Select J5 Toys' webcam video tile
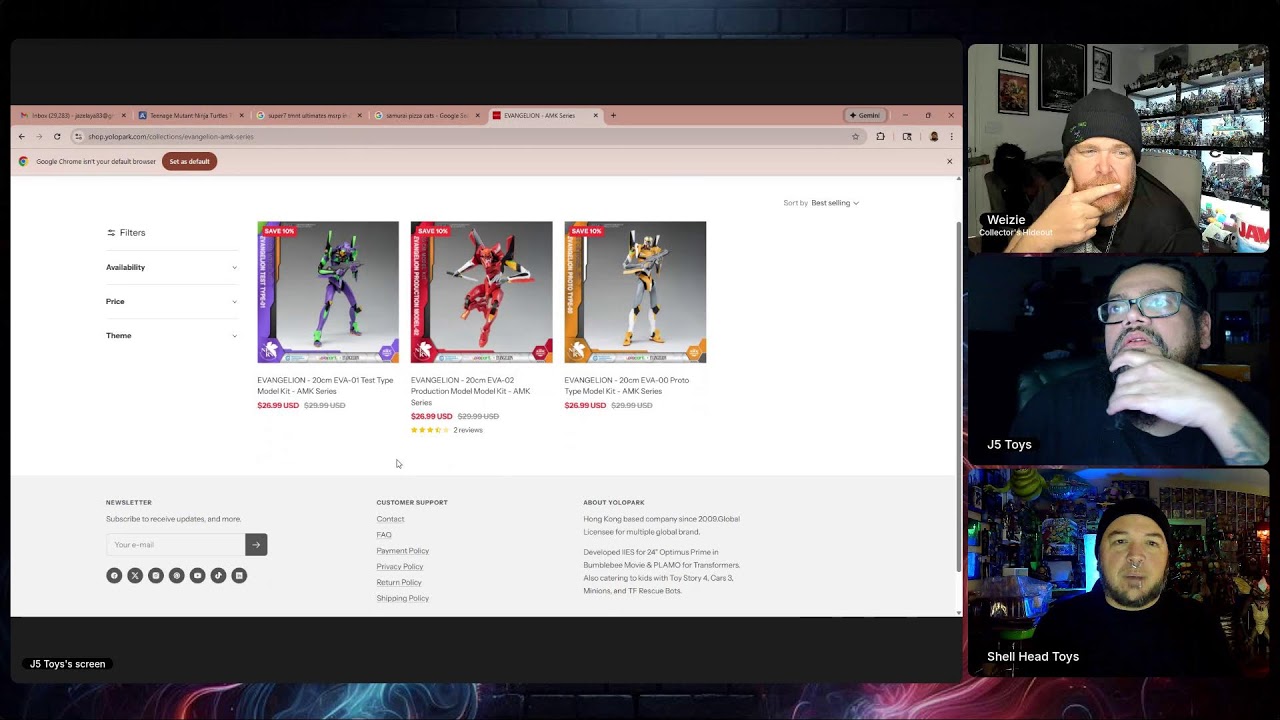Image resolution: width=1280 pixels, height=720 pixels. click(1118, 360)
